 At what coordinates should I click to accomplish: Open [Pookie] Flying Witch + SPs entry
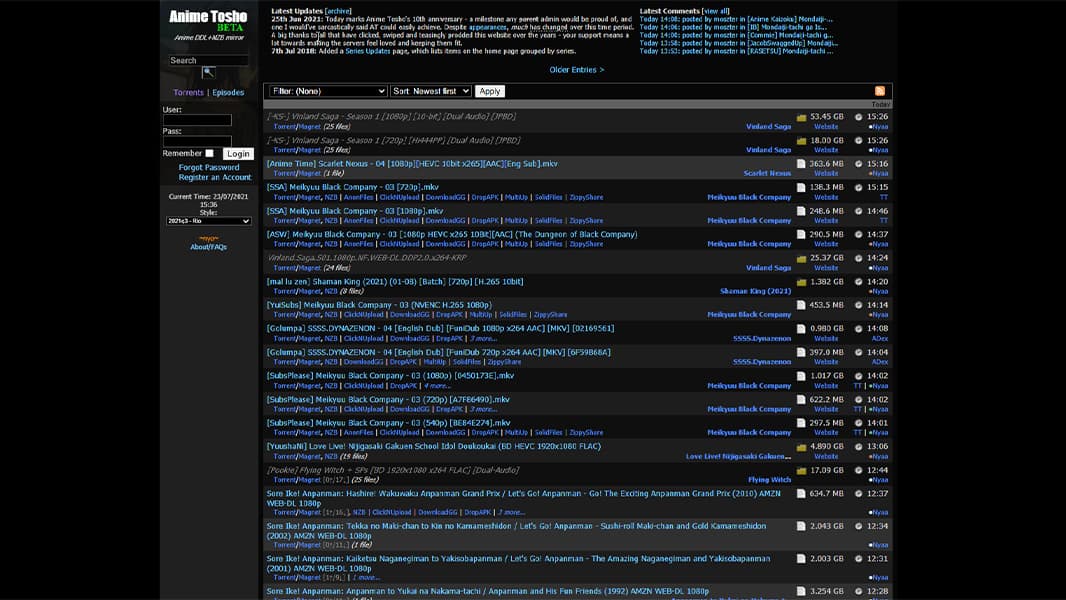click(x=393, y=470)
